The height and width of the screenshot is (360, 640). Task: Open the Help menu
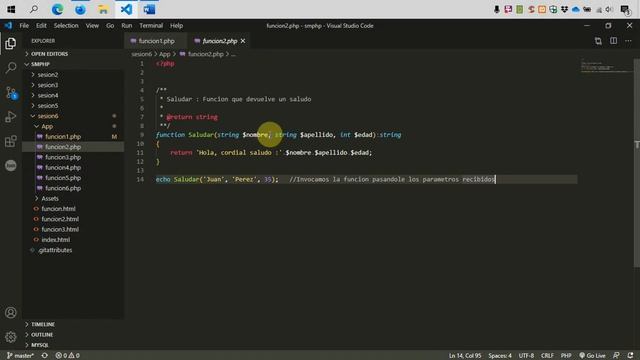pyautogui.click(x=176, y=25)
